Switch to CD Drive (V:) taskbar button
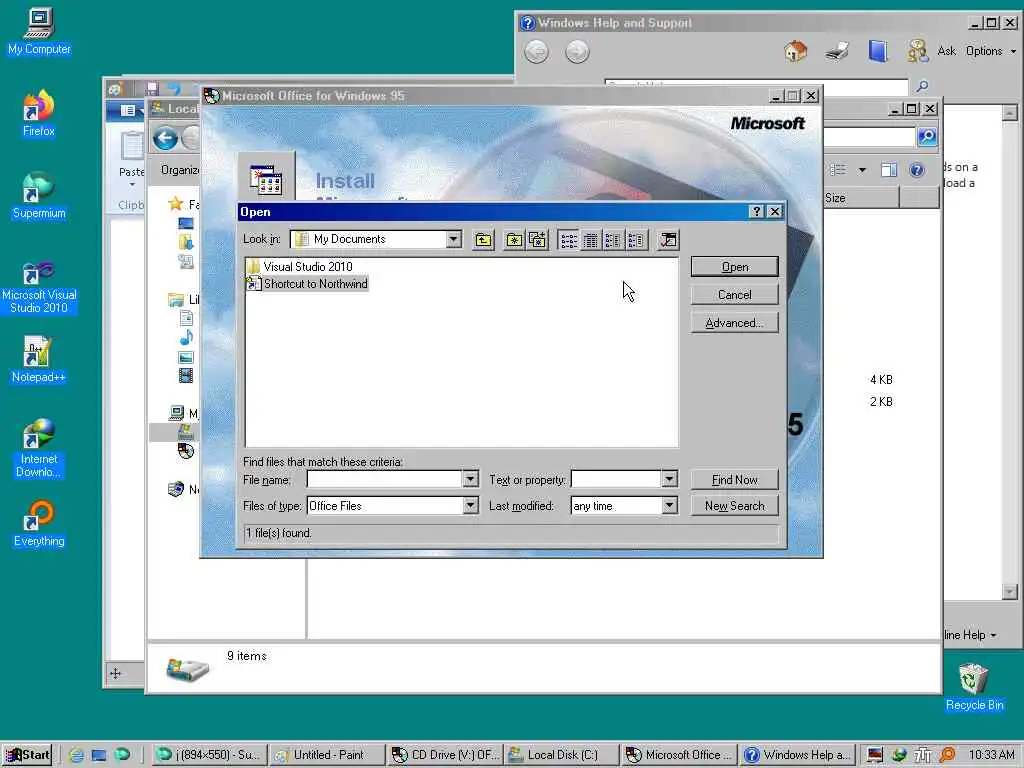This screenshot has height=768, width=1024. pos(444,755)
